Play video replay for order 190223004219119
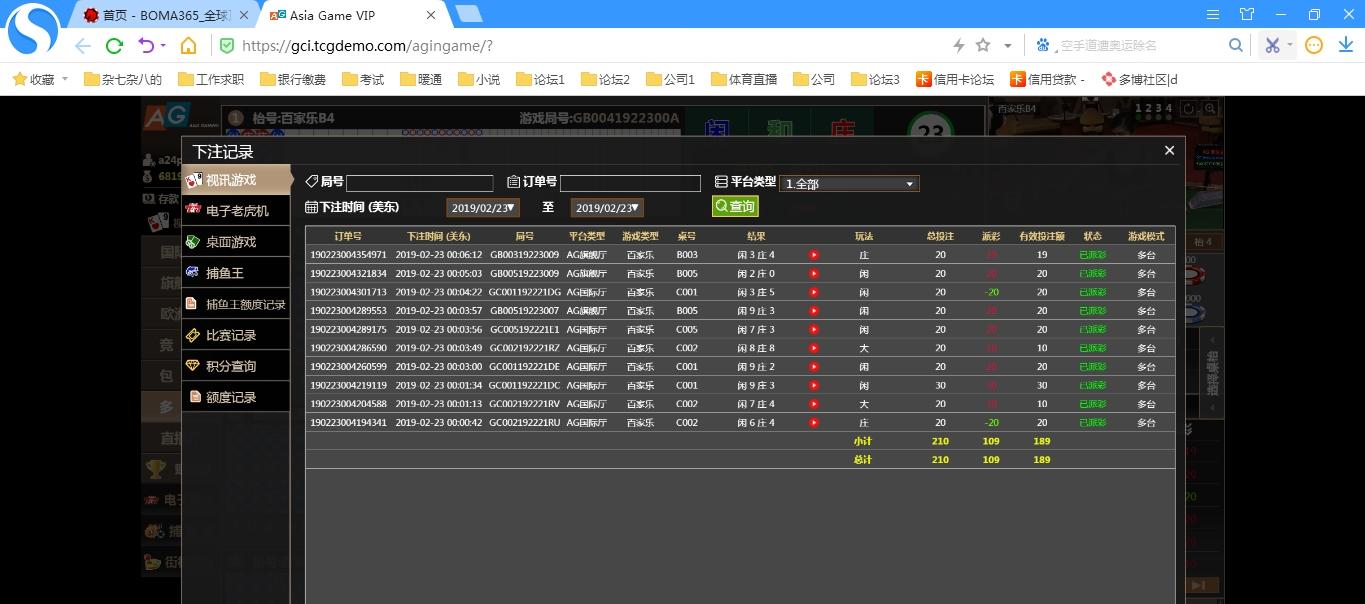The width and height of the screenshot is (1365, 604). (814, 385)
